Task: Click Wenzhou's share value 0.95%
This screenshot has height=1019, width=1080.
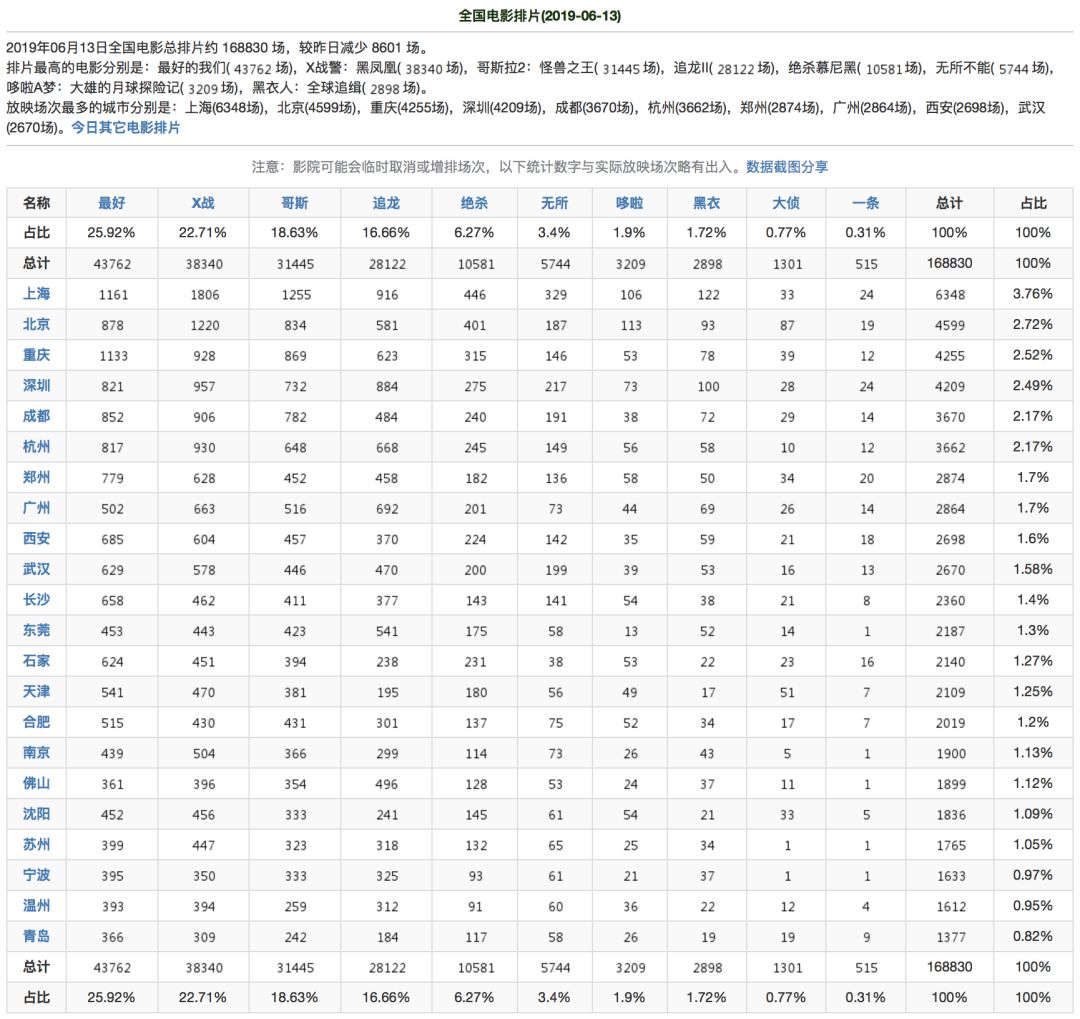Action: pos(1032,906)
